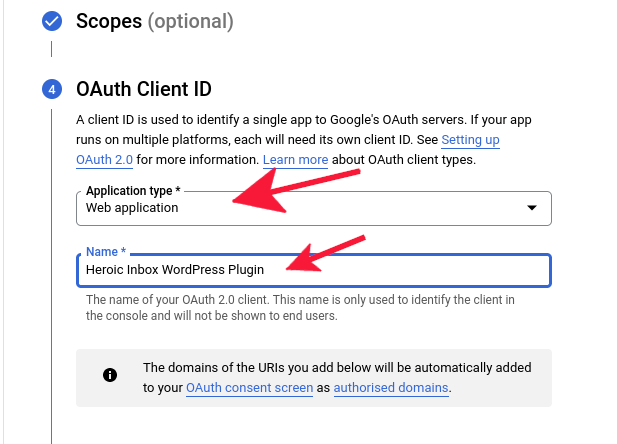Image resolution: width=617 pixels, height=444 pixels.
Task: Open the OAuth consent screen link
Action: coord(249,388)
